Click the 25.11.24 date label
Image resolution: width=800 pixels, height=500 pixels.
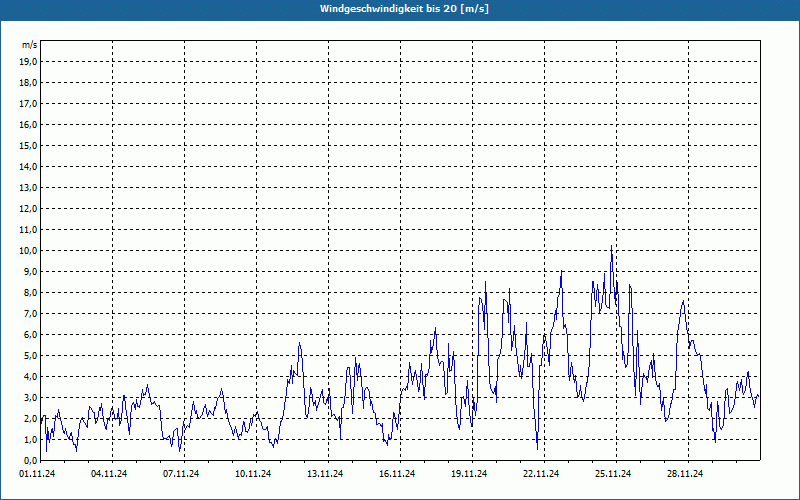point(613,474)
